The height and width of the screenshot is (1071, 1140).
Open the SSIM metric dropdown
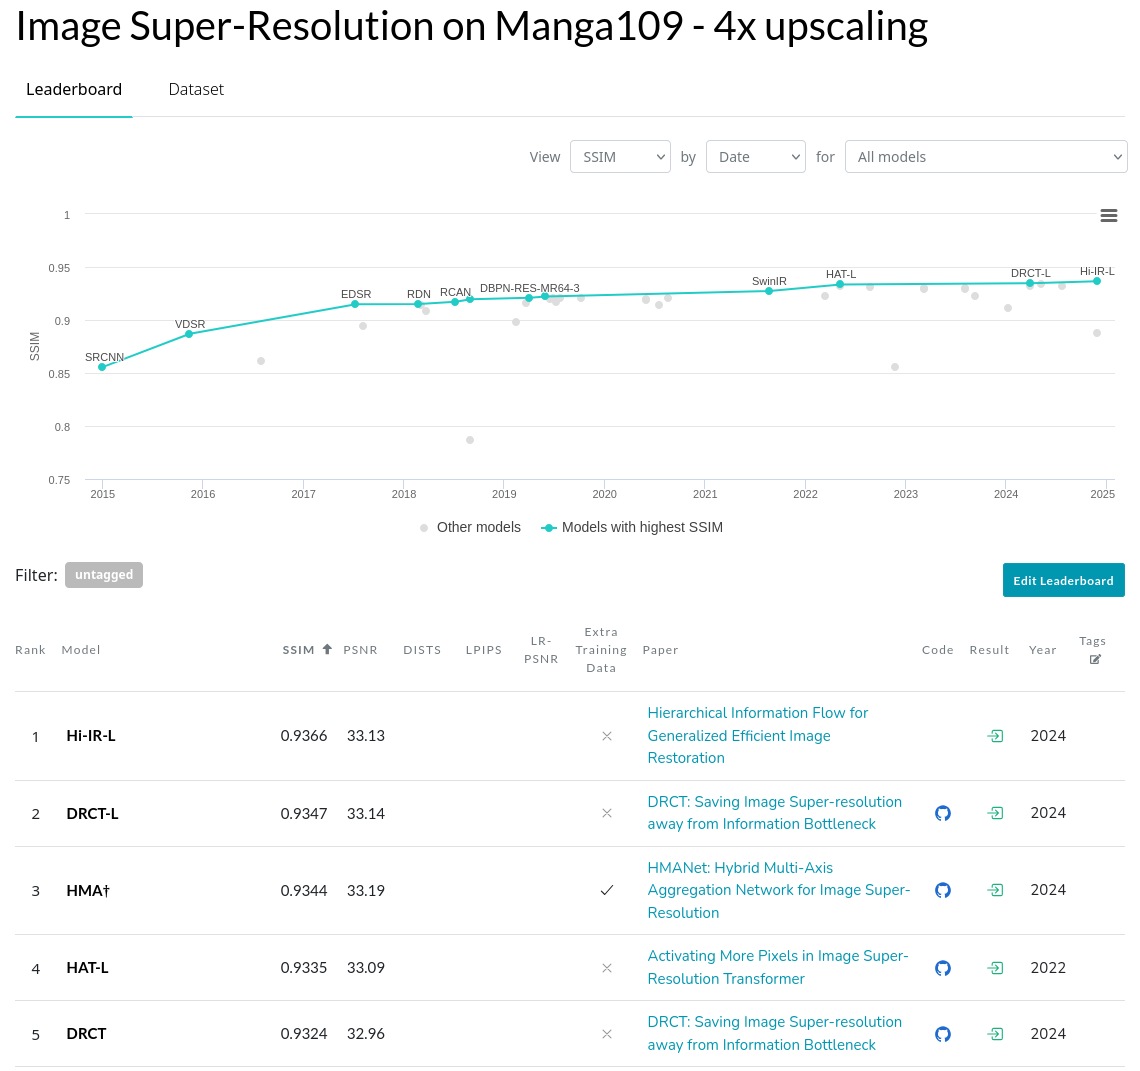(620, 156)
